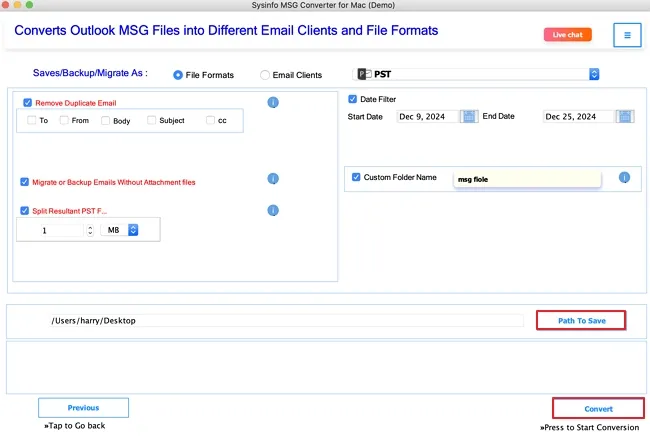Show info for Split Resultant PST
This screenshot has width=650, height=441.
coord(273,211)
